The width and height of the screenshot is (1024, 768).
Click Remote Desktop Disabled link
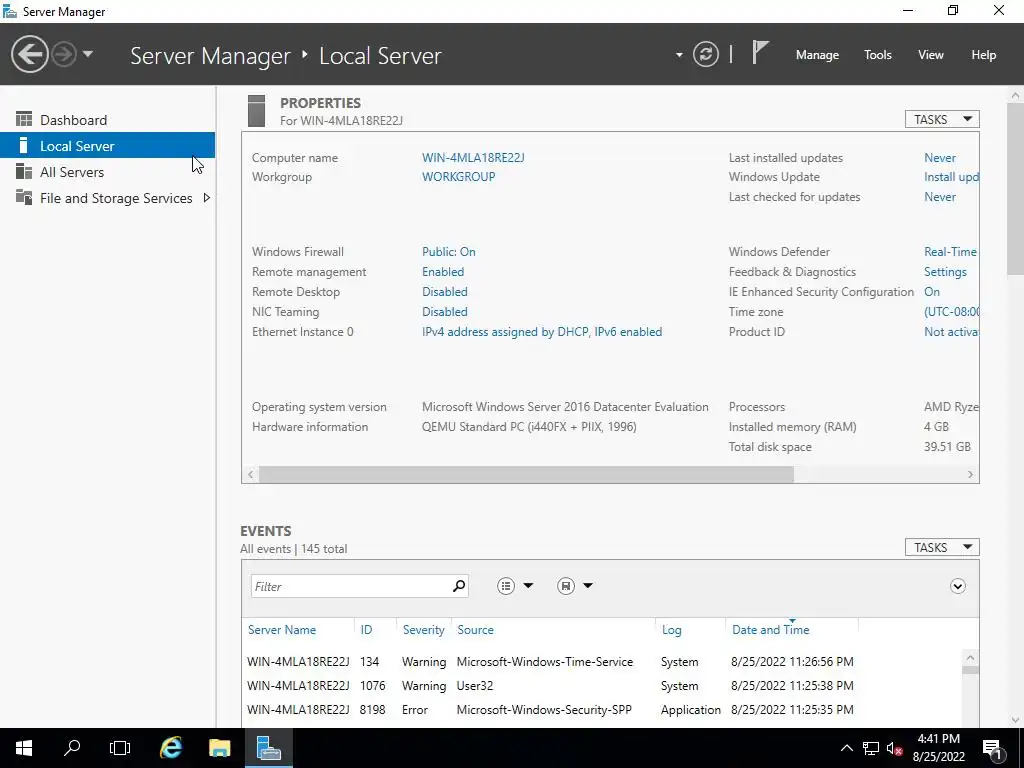pos(445,291)
